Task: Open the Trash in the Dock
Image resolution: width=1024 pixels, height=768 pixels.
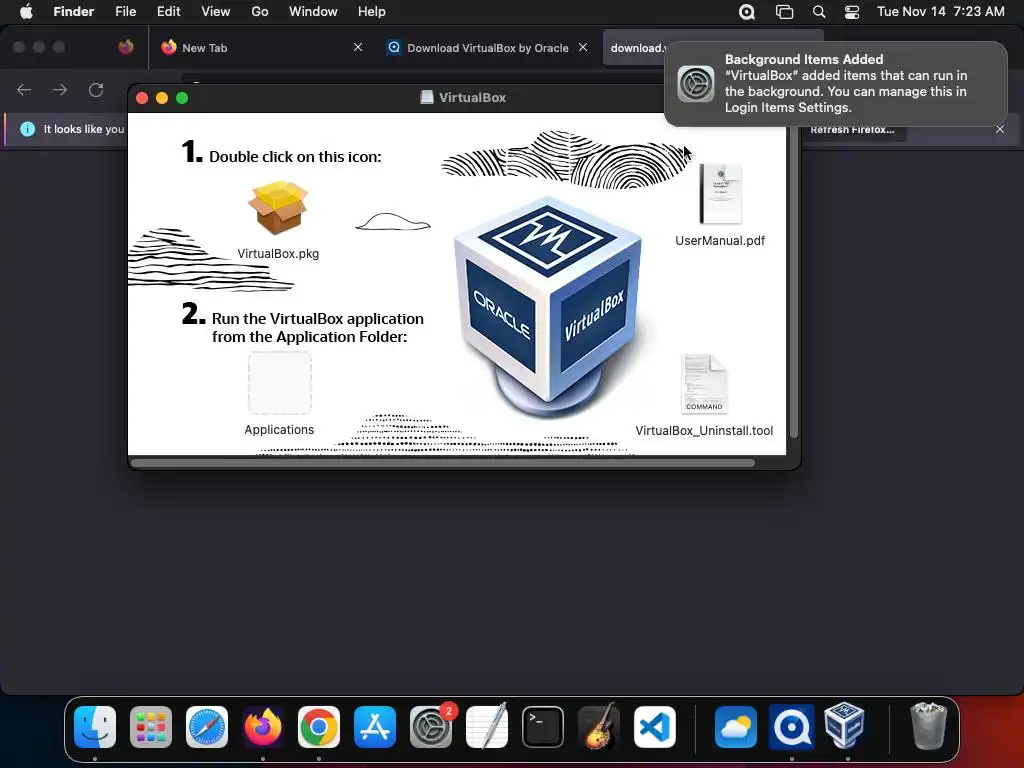Action: coord(928,726)
